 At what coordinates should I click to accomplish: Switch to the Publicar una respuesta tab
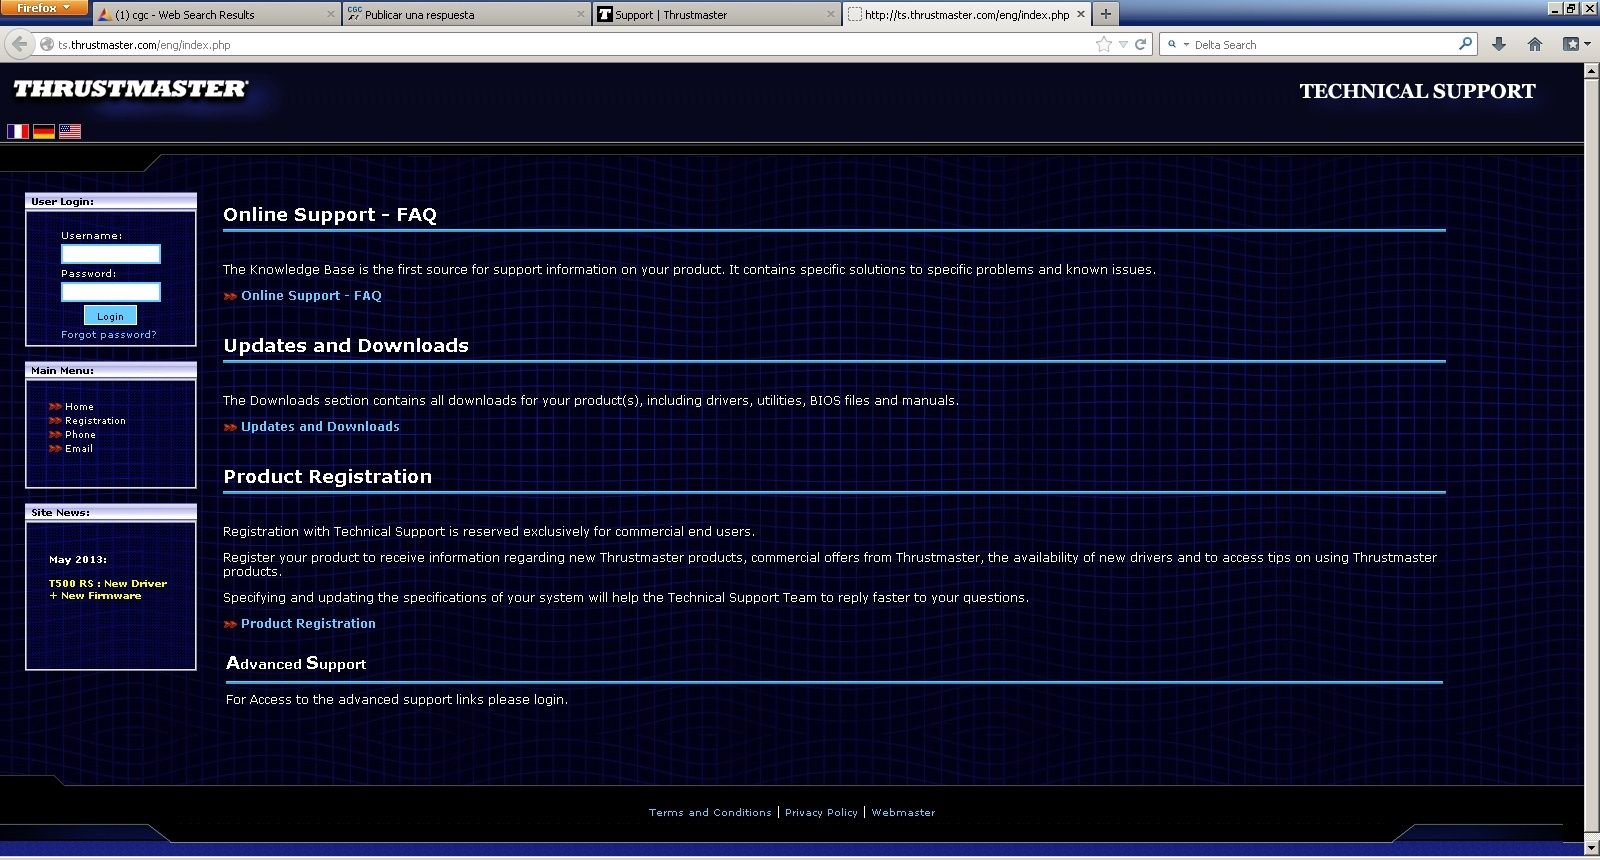[467, 14]
